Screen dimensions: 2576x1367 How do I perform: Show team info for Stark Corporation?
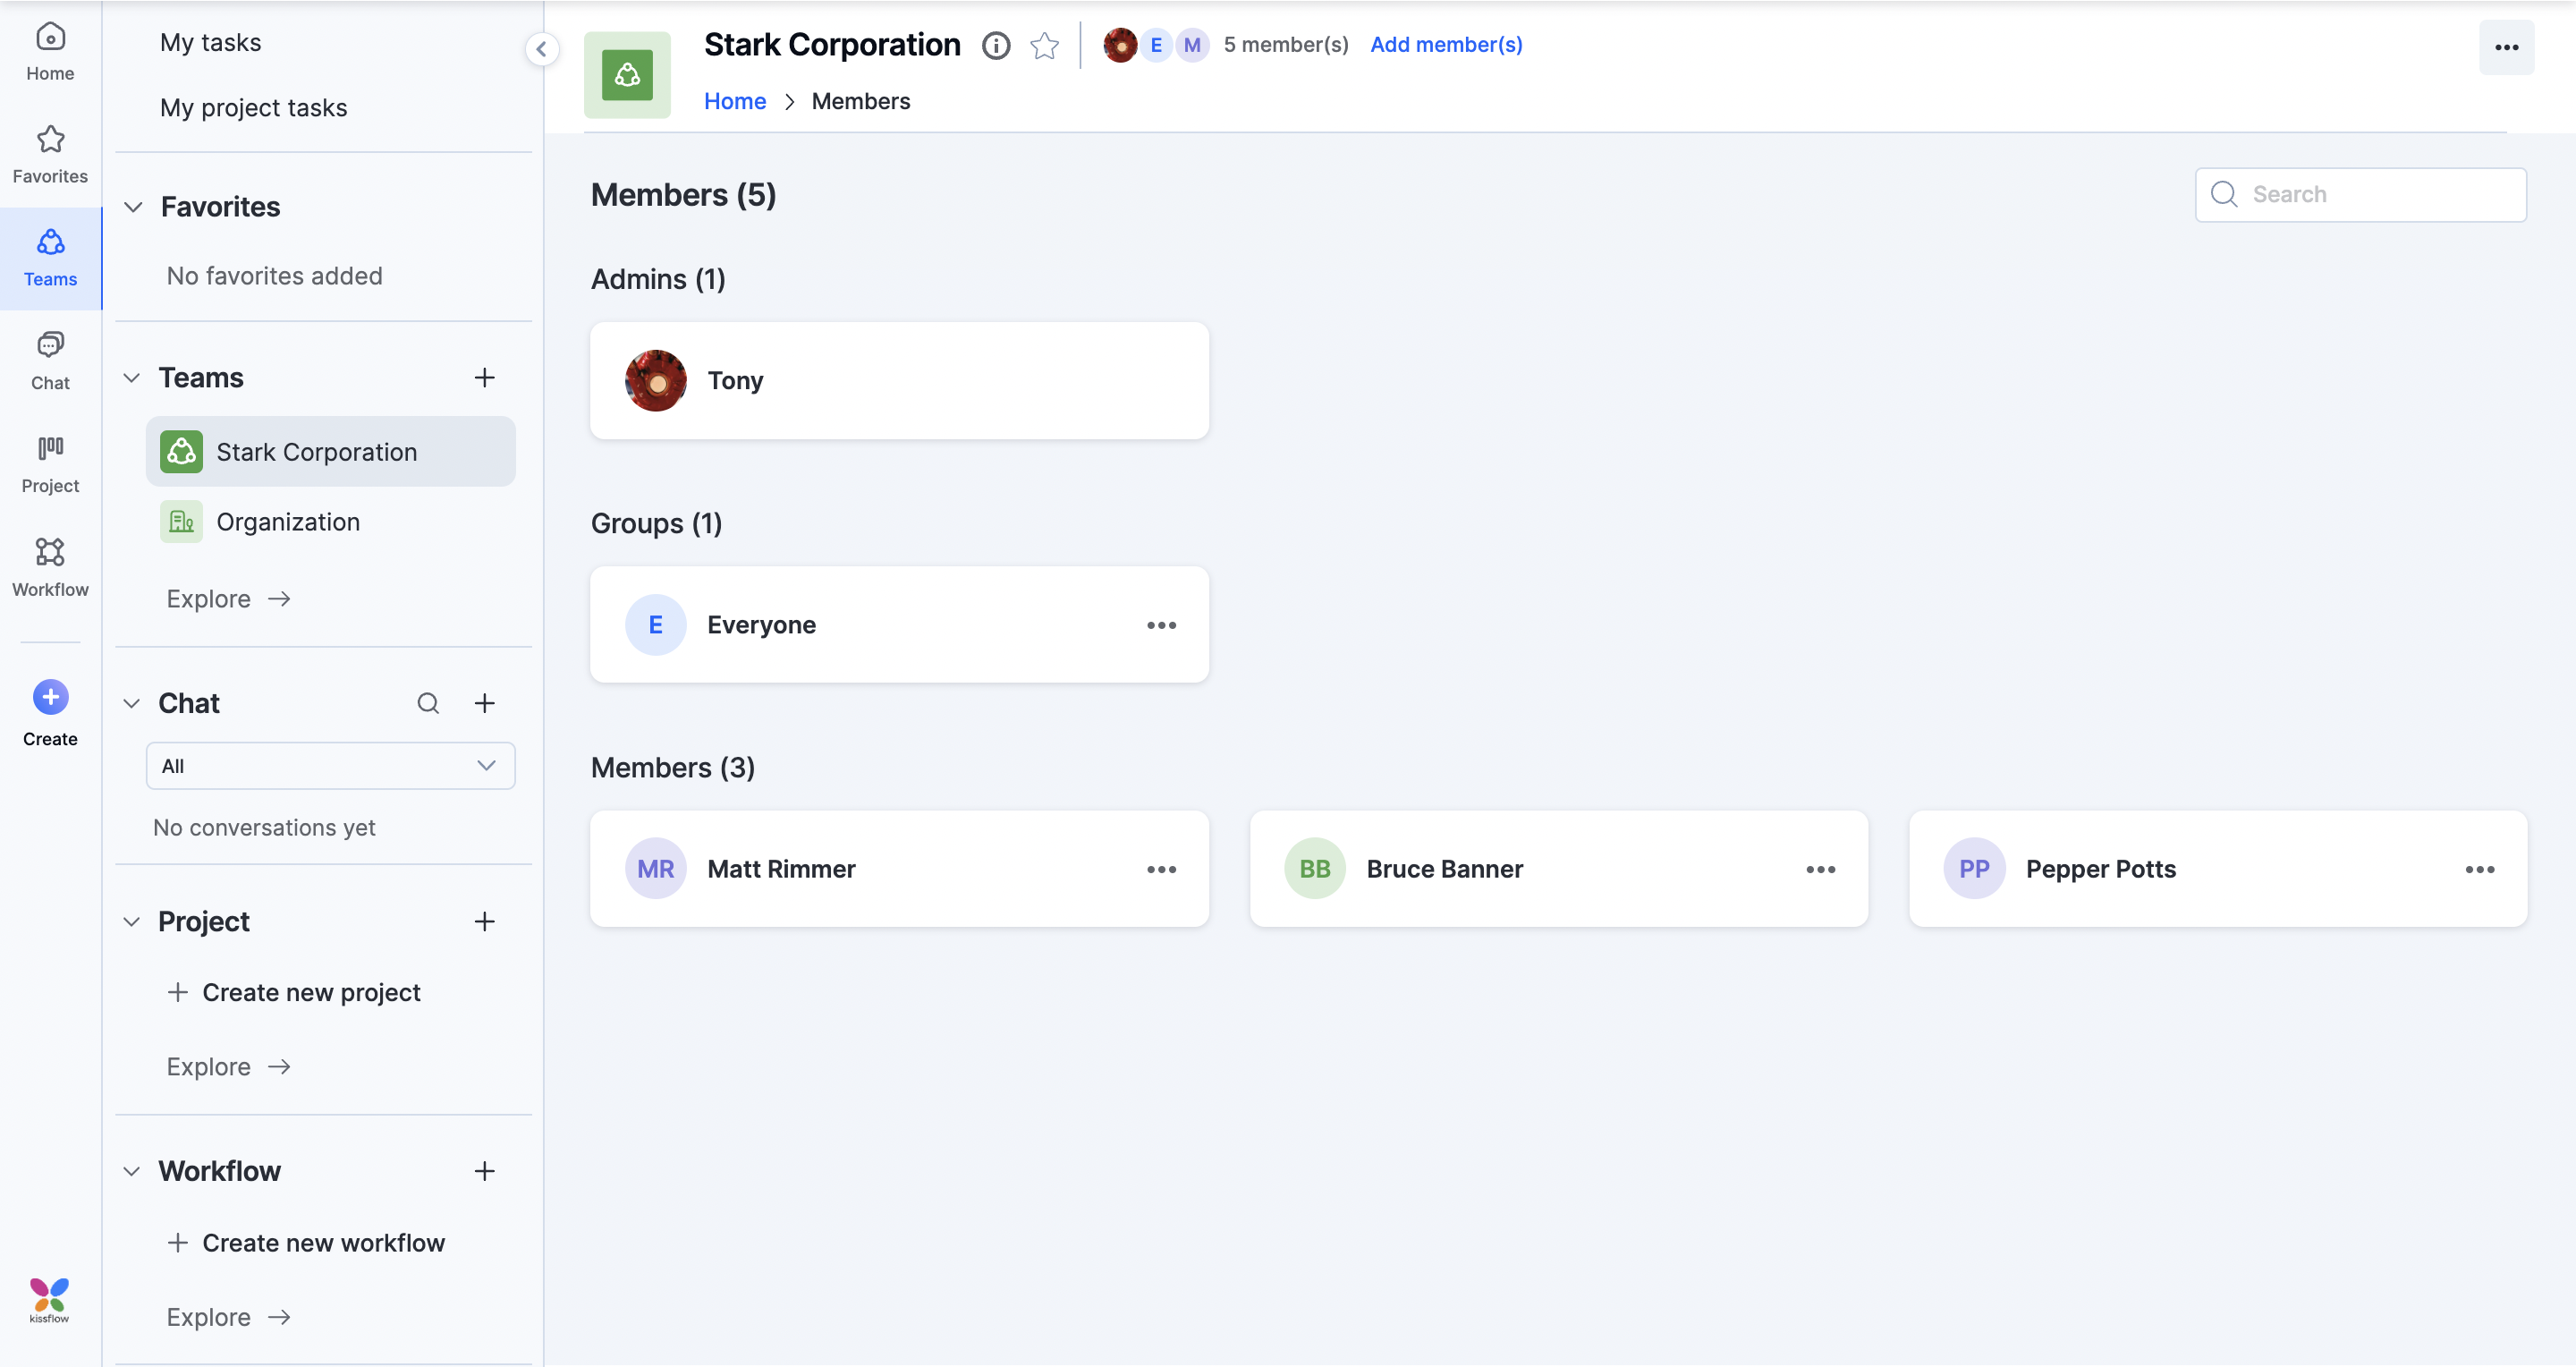(x=995, y=45)
